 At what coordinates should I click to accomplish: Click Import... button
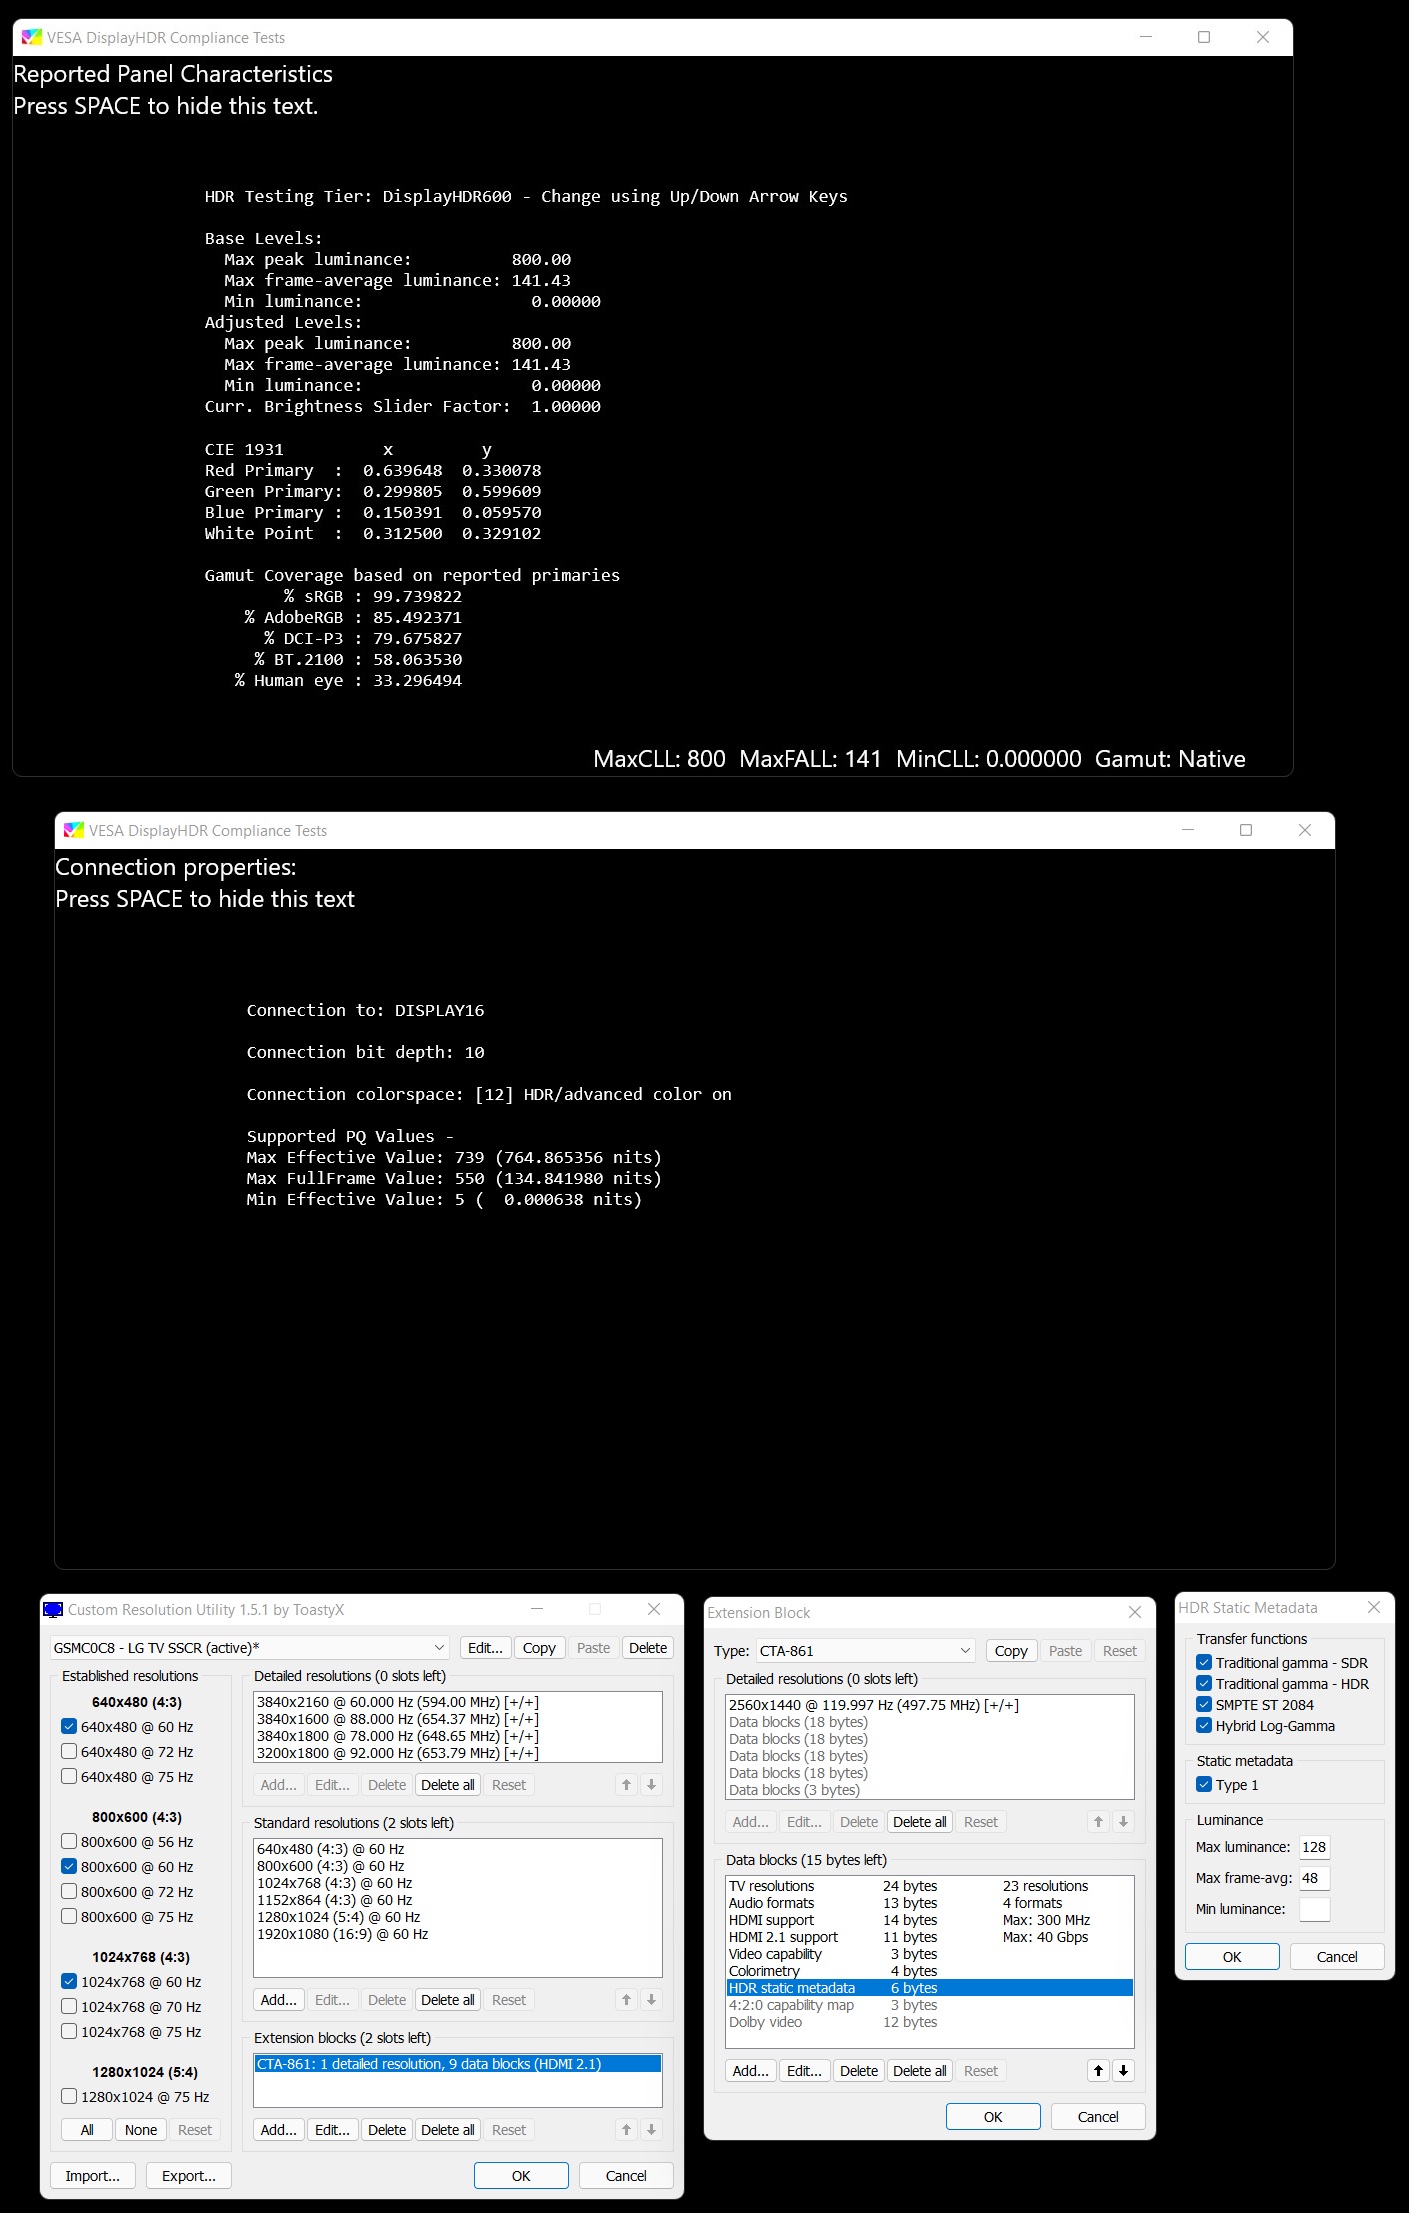click(93, 2175)
